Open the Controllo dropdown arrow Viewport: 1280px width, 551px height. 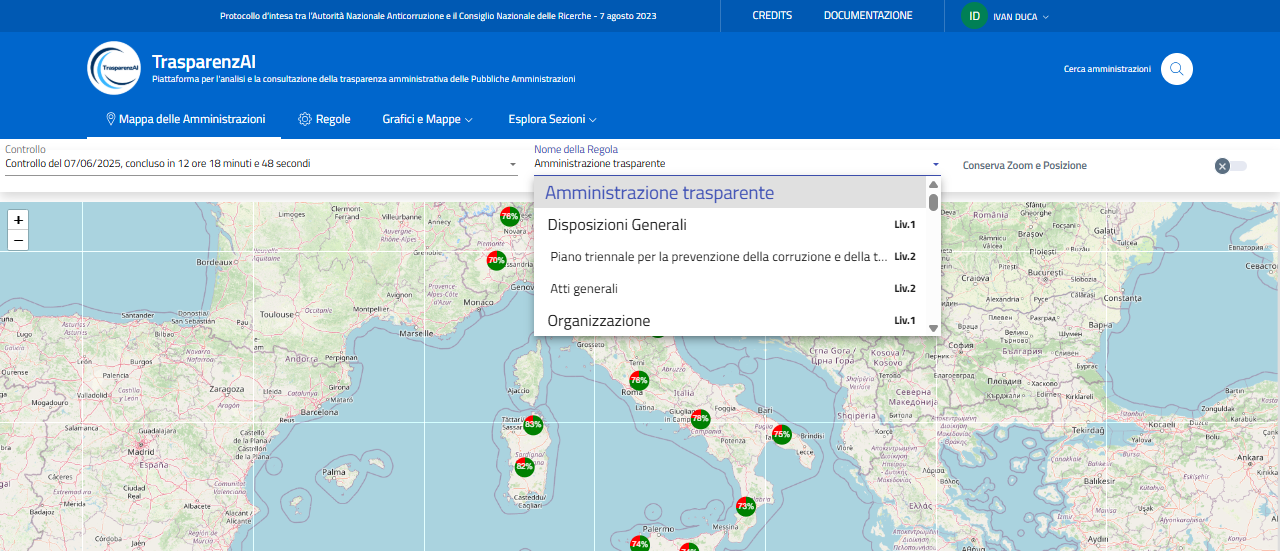tap(513, 164)
